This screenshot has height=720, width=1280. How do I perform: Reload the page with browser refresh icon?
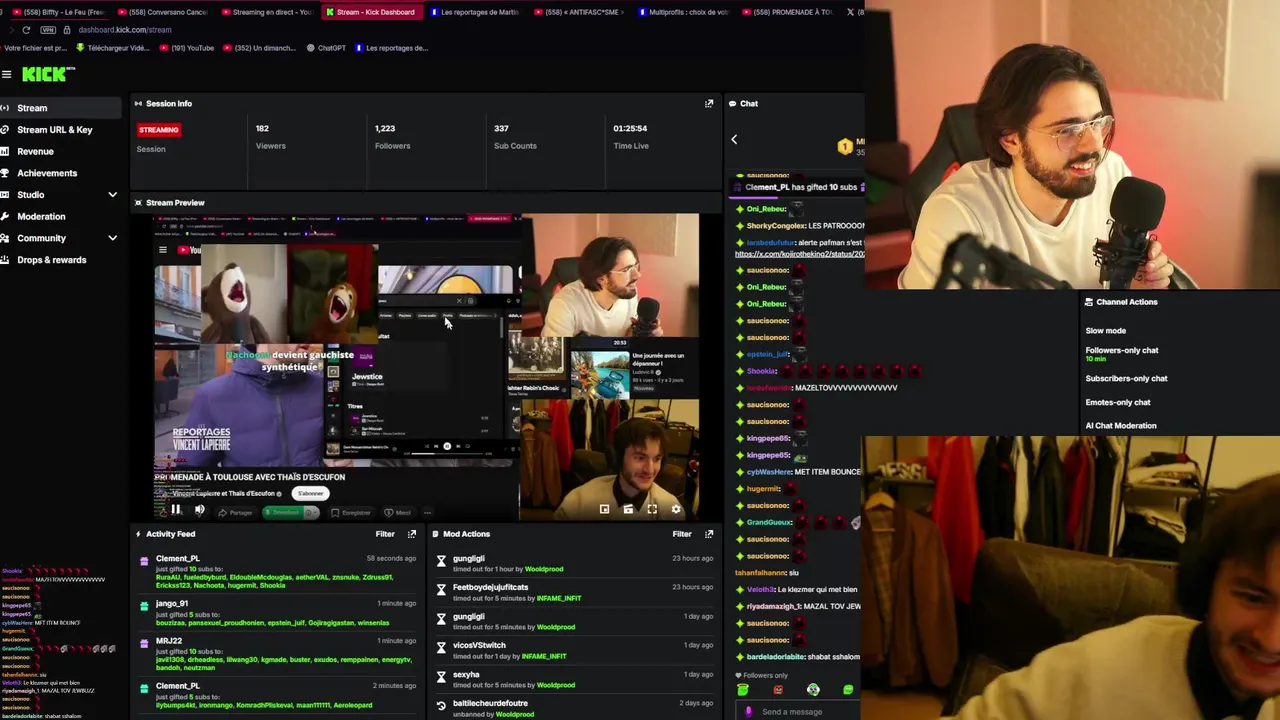pyautogui.click(x=26, y=30)
